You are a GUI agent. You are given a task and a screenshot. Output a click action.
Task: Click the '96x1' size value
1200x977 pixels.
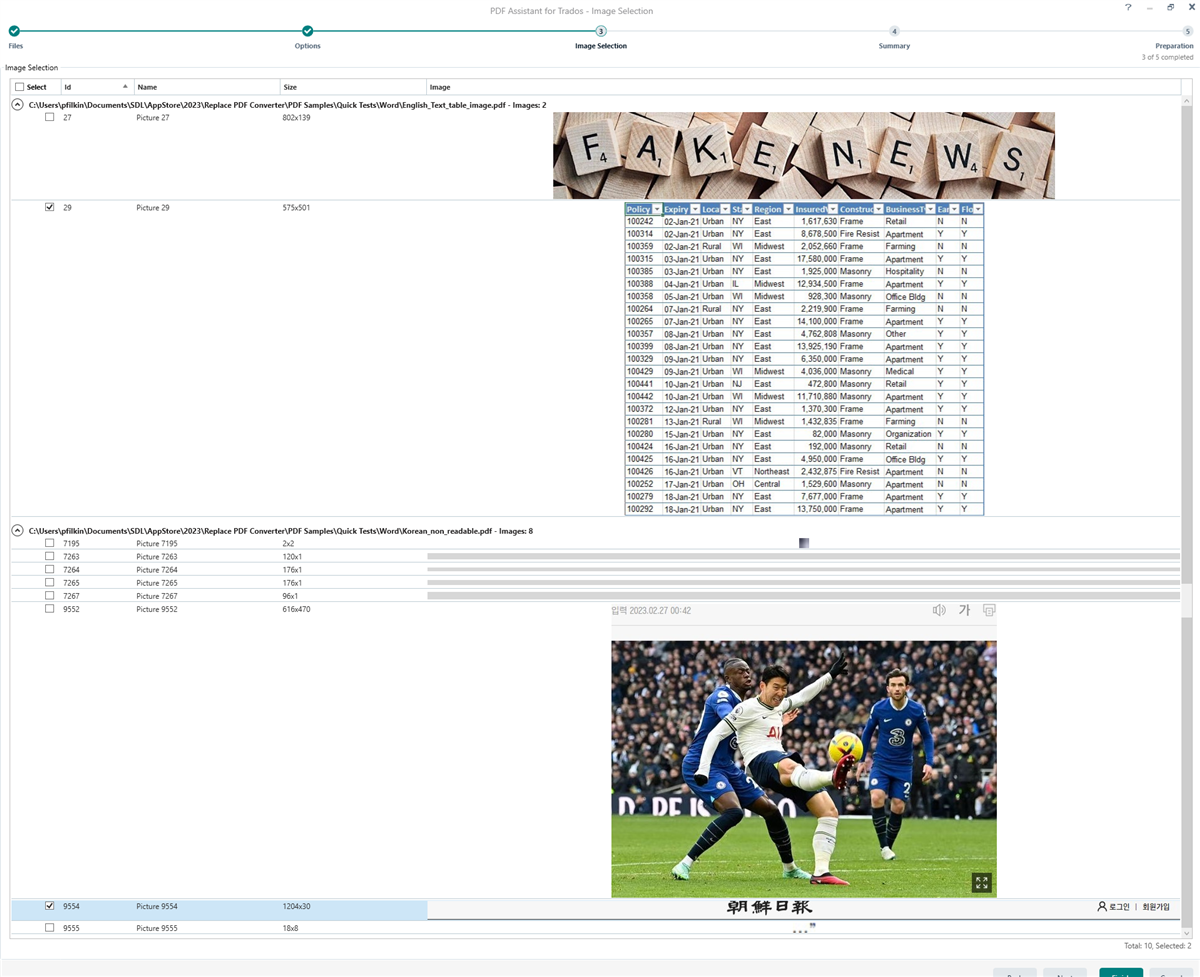[290, 596]
